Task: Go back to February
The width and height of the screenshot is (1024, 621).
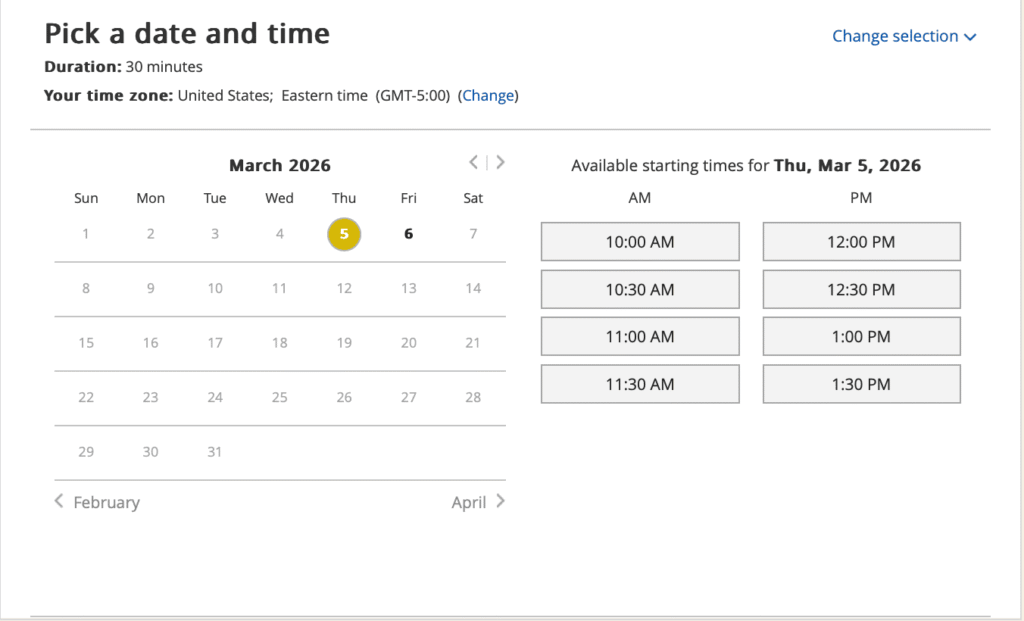Action: (97, 502)
